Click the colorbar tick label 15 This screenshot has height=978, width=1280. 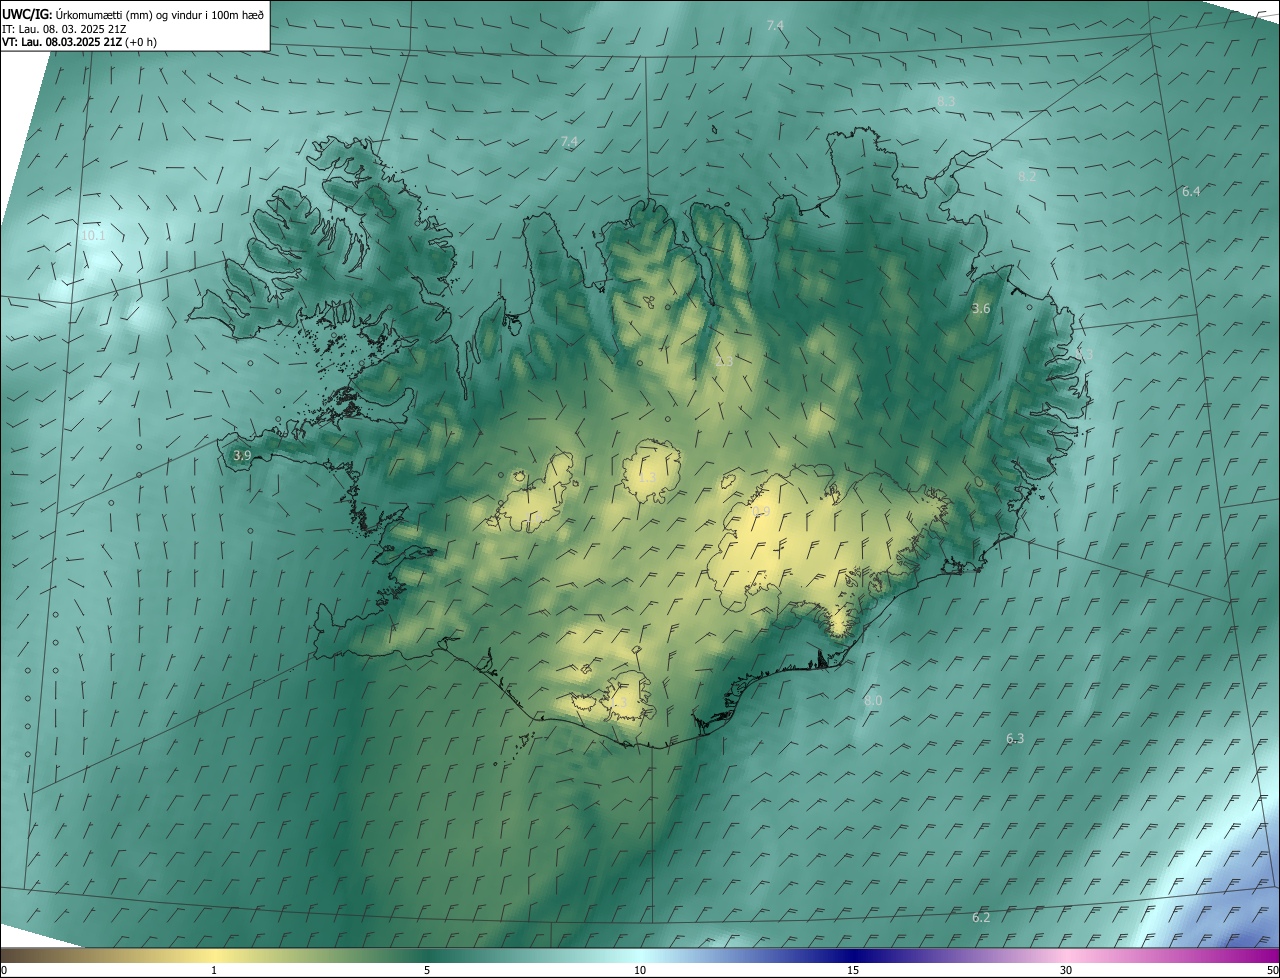coord(853,970)
